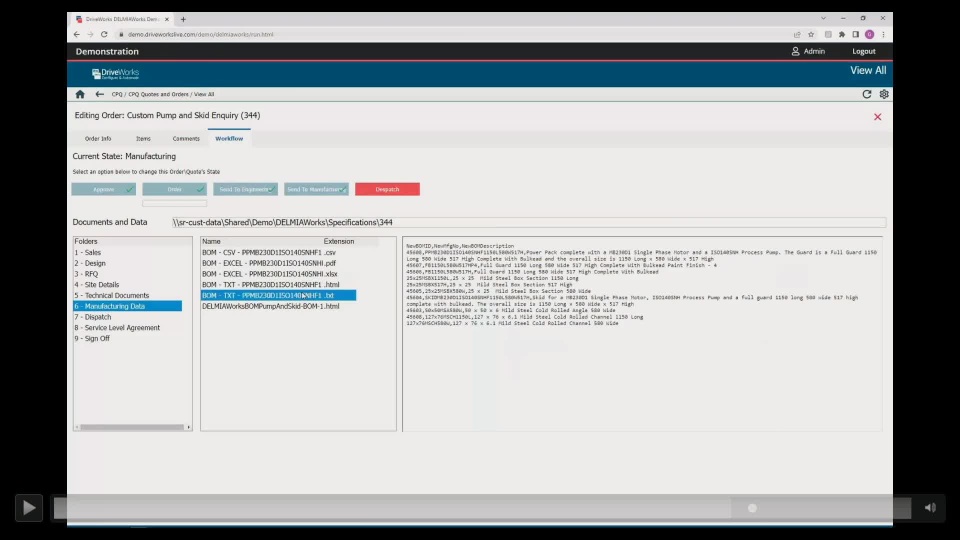Open a new browser tab
This screenshot has width=960, height=540.
(x=183, y=19)
